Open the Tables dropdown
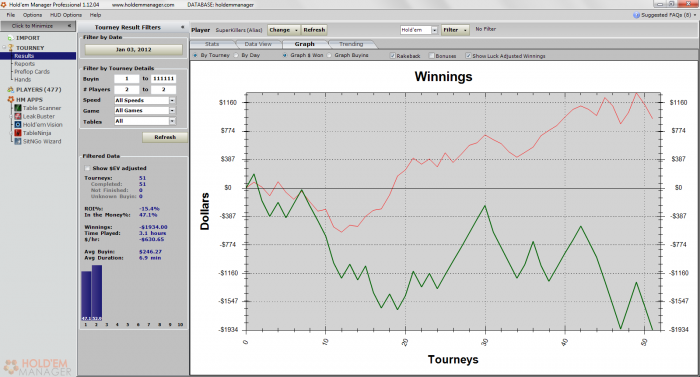This screenshot has width=700, height=377. pyautogui.click(x=172, y=121)
